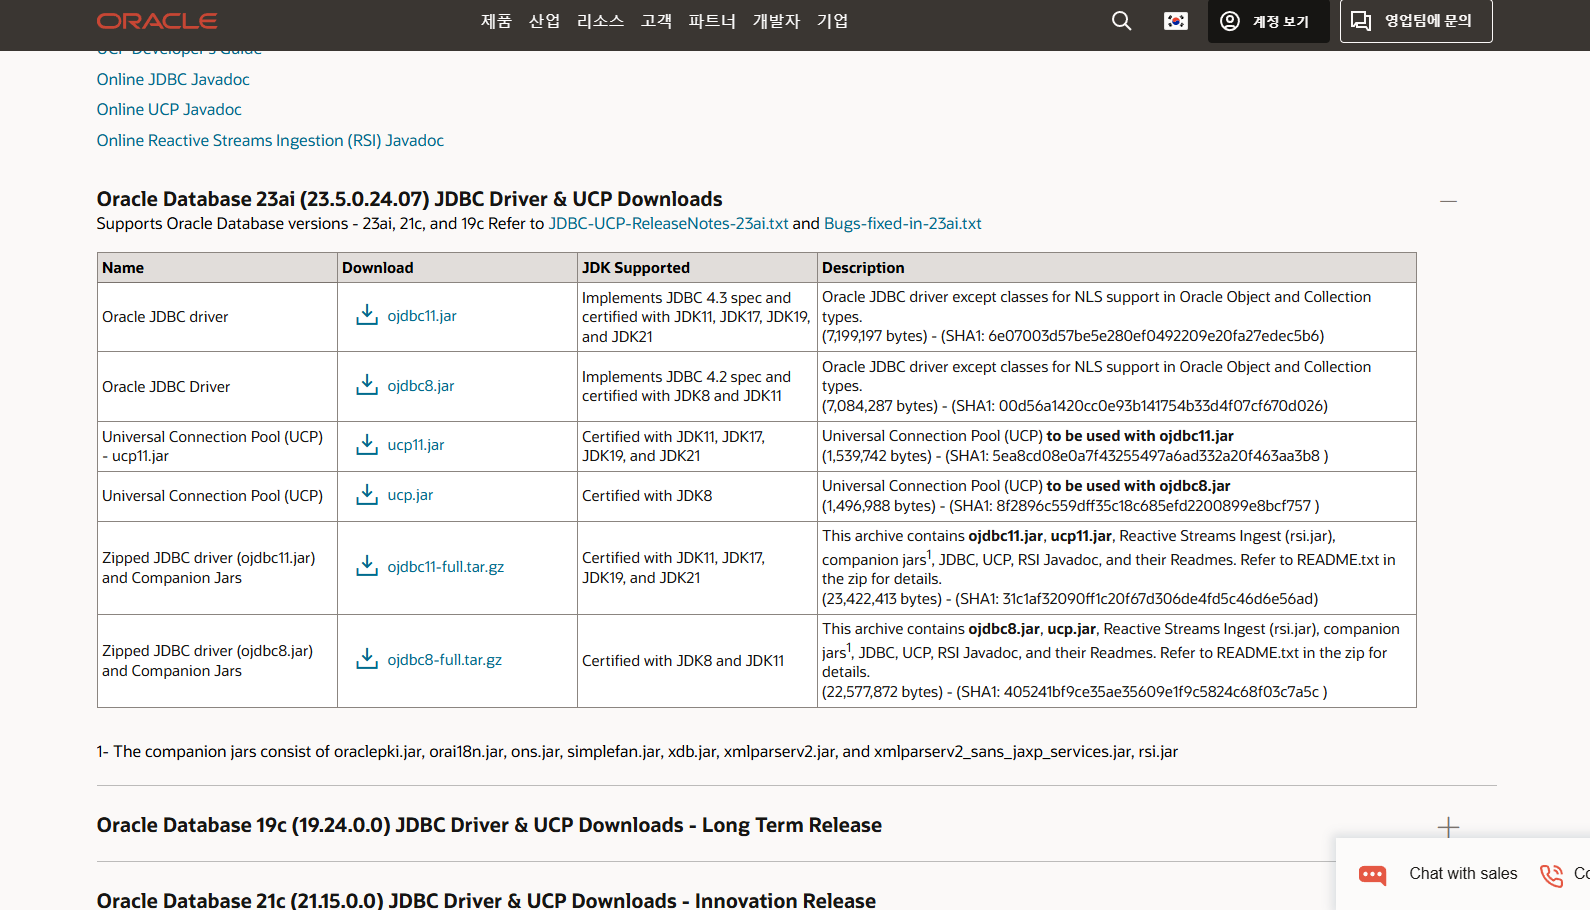Click description with 23,422,413 bytes
Viewport: 1590px width, 910px height.
(x=1116, y=568)
